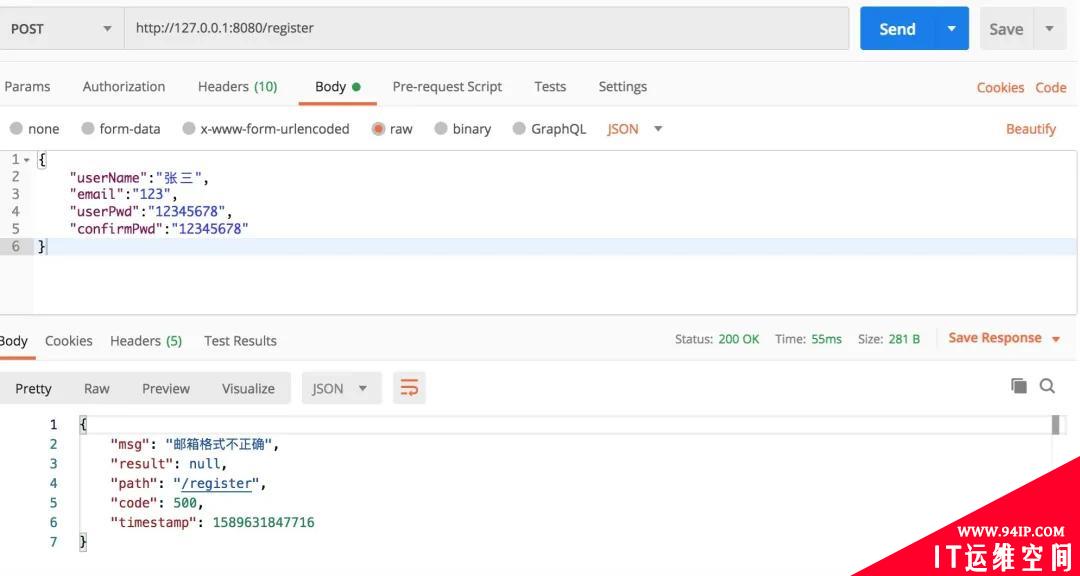Screen dimensions: 1080x576
Task: Select the GraphQL body radio
Action: pos(519,129)
